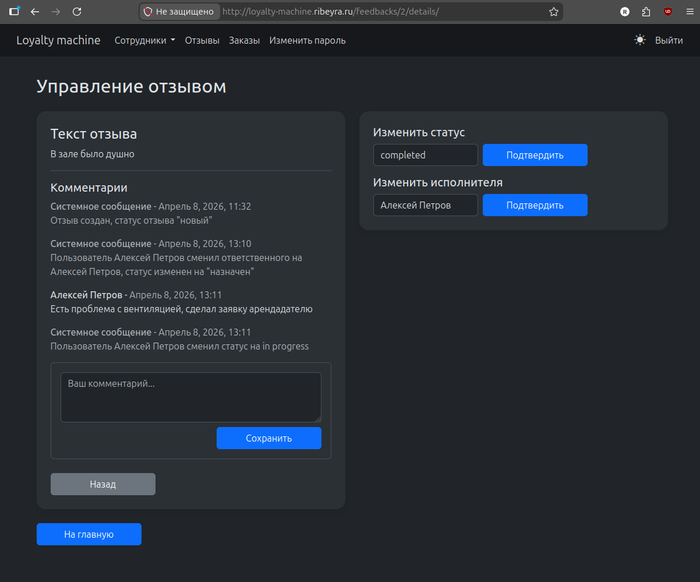This screenshot has height=582, width=700.
Task: Click the browser forward arrow
Action: (56, 12)
